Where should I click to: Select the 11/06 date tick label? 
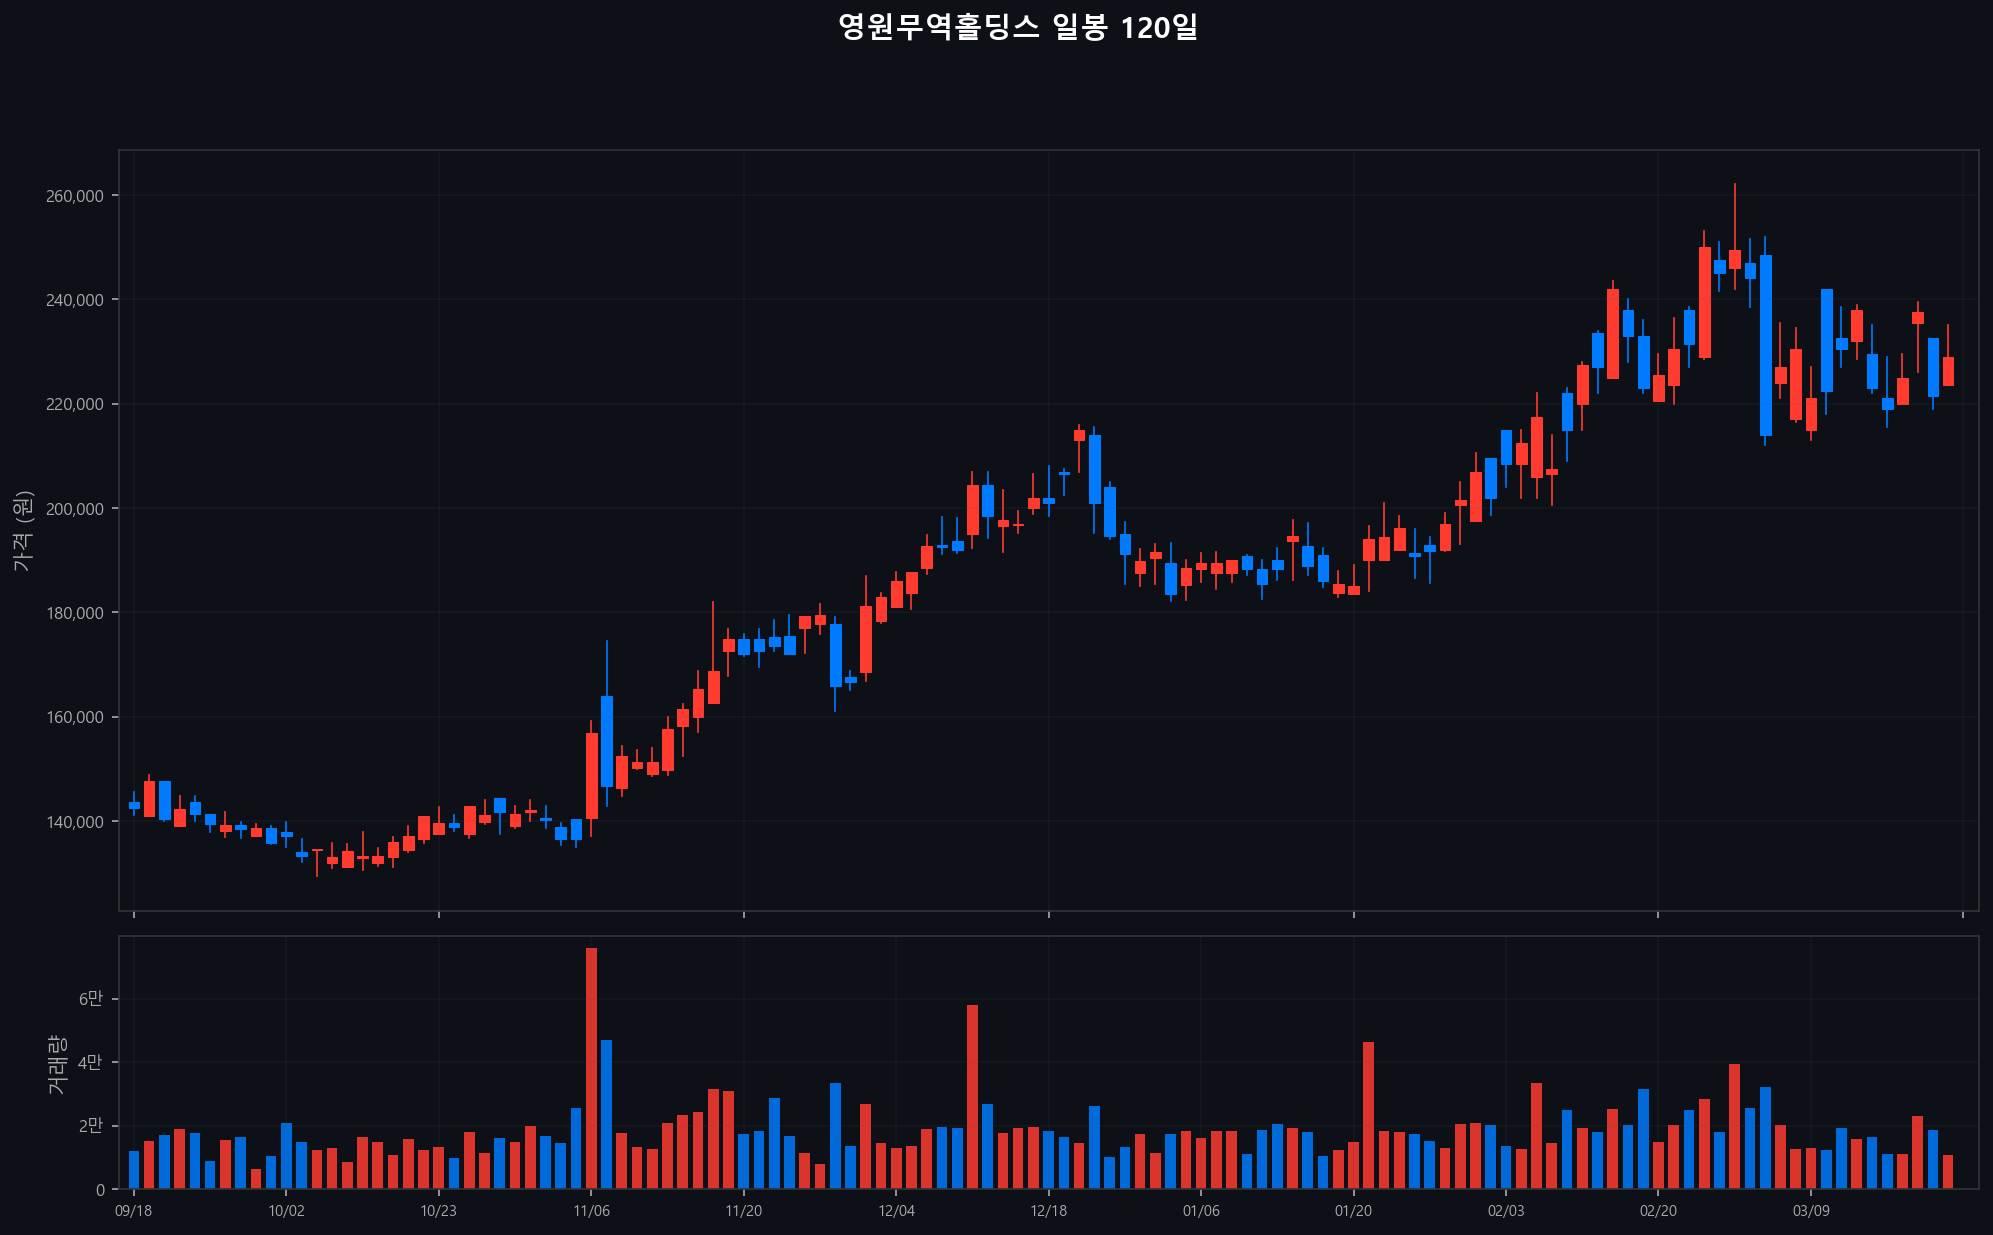click(x=591, y=1211)
